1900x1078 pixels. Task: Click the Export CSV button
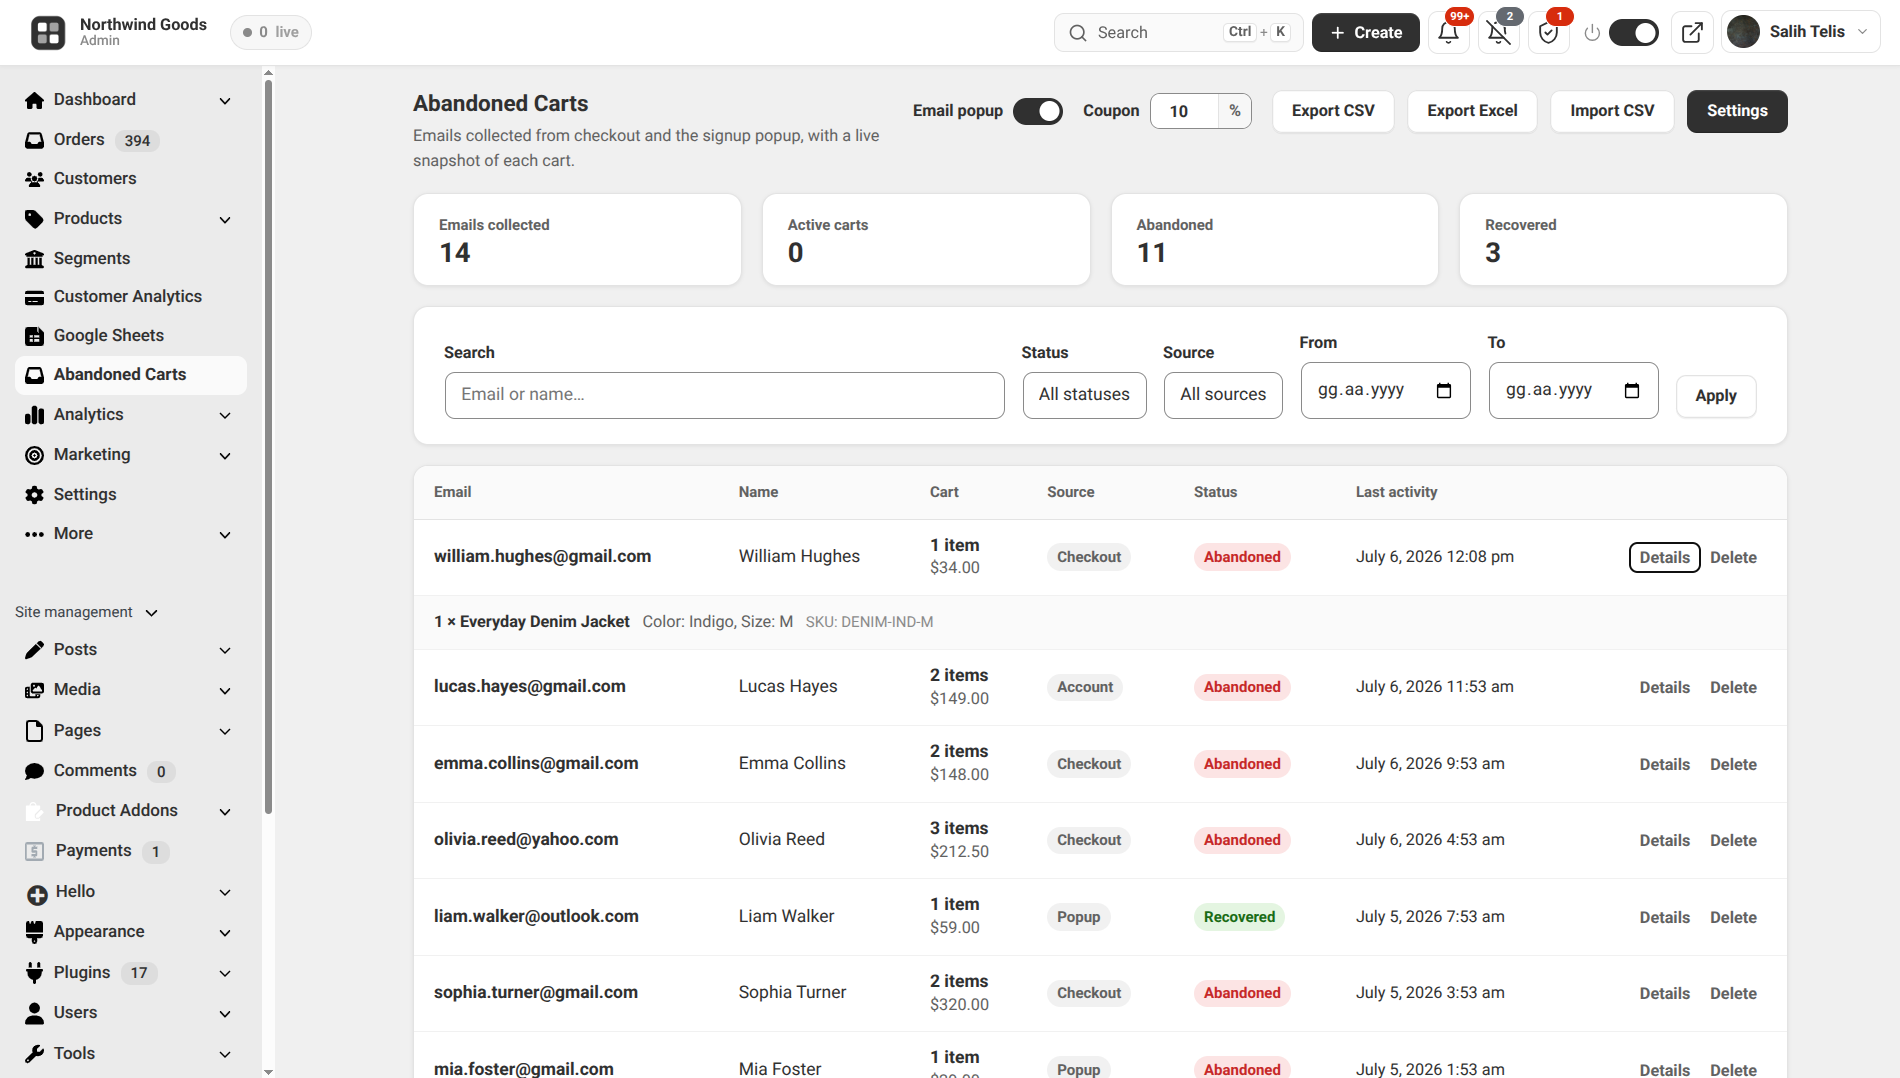coord(1333,111)
